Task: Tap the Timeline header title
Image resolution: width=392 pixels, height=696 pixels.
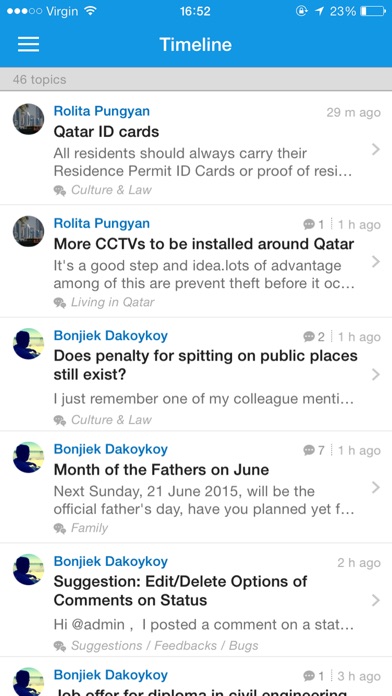Action: click(195, 44)
